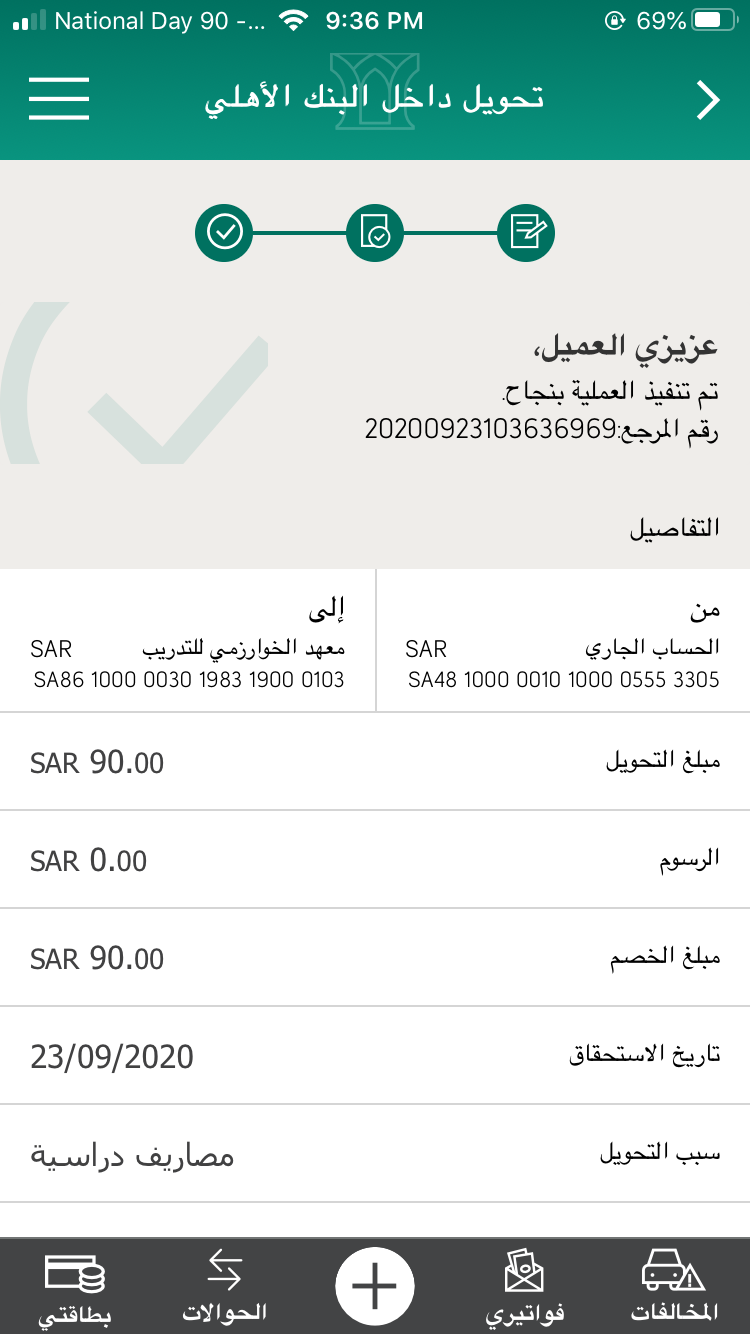Open the الحوالات transfers tab

click(225, 1288)
